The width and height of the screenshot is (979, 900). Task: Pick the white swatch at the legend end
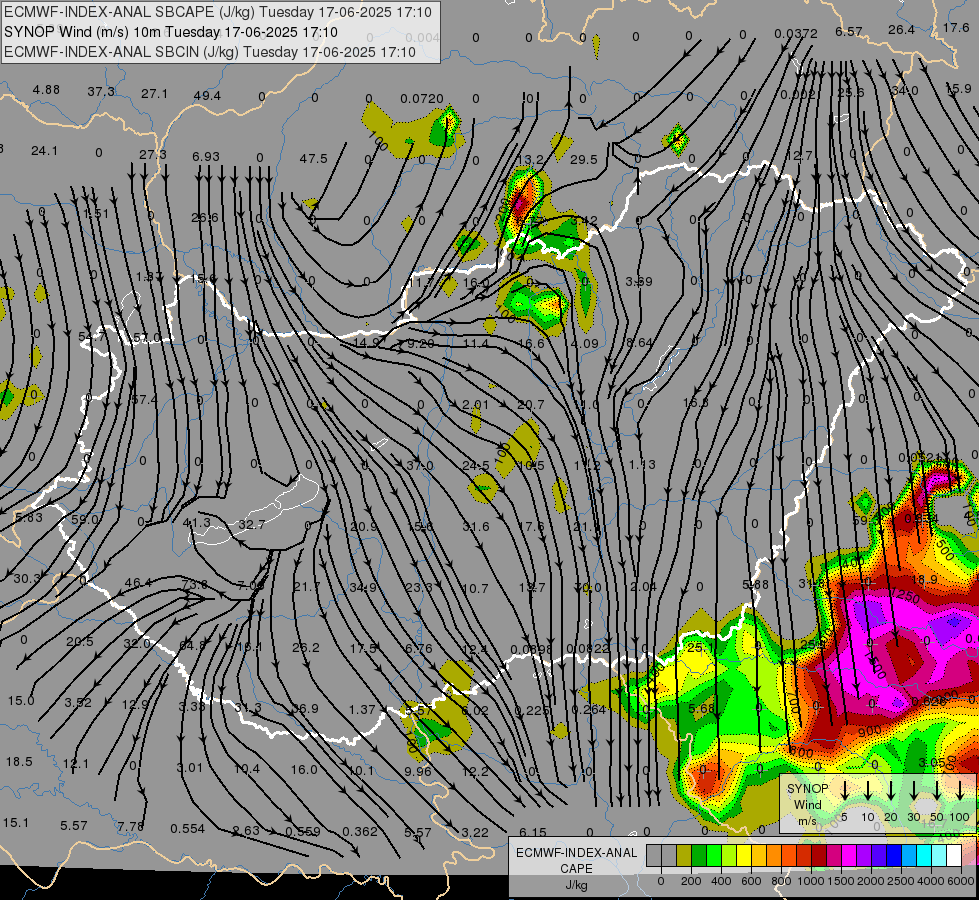(953, 855)
